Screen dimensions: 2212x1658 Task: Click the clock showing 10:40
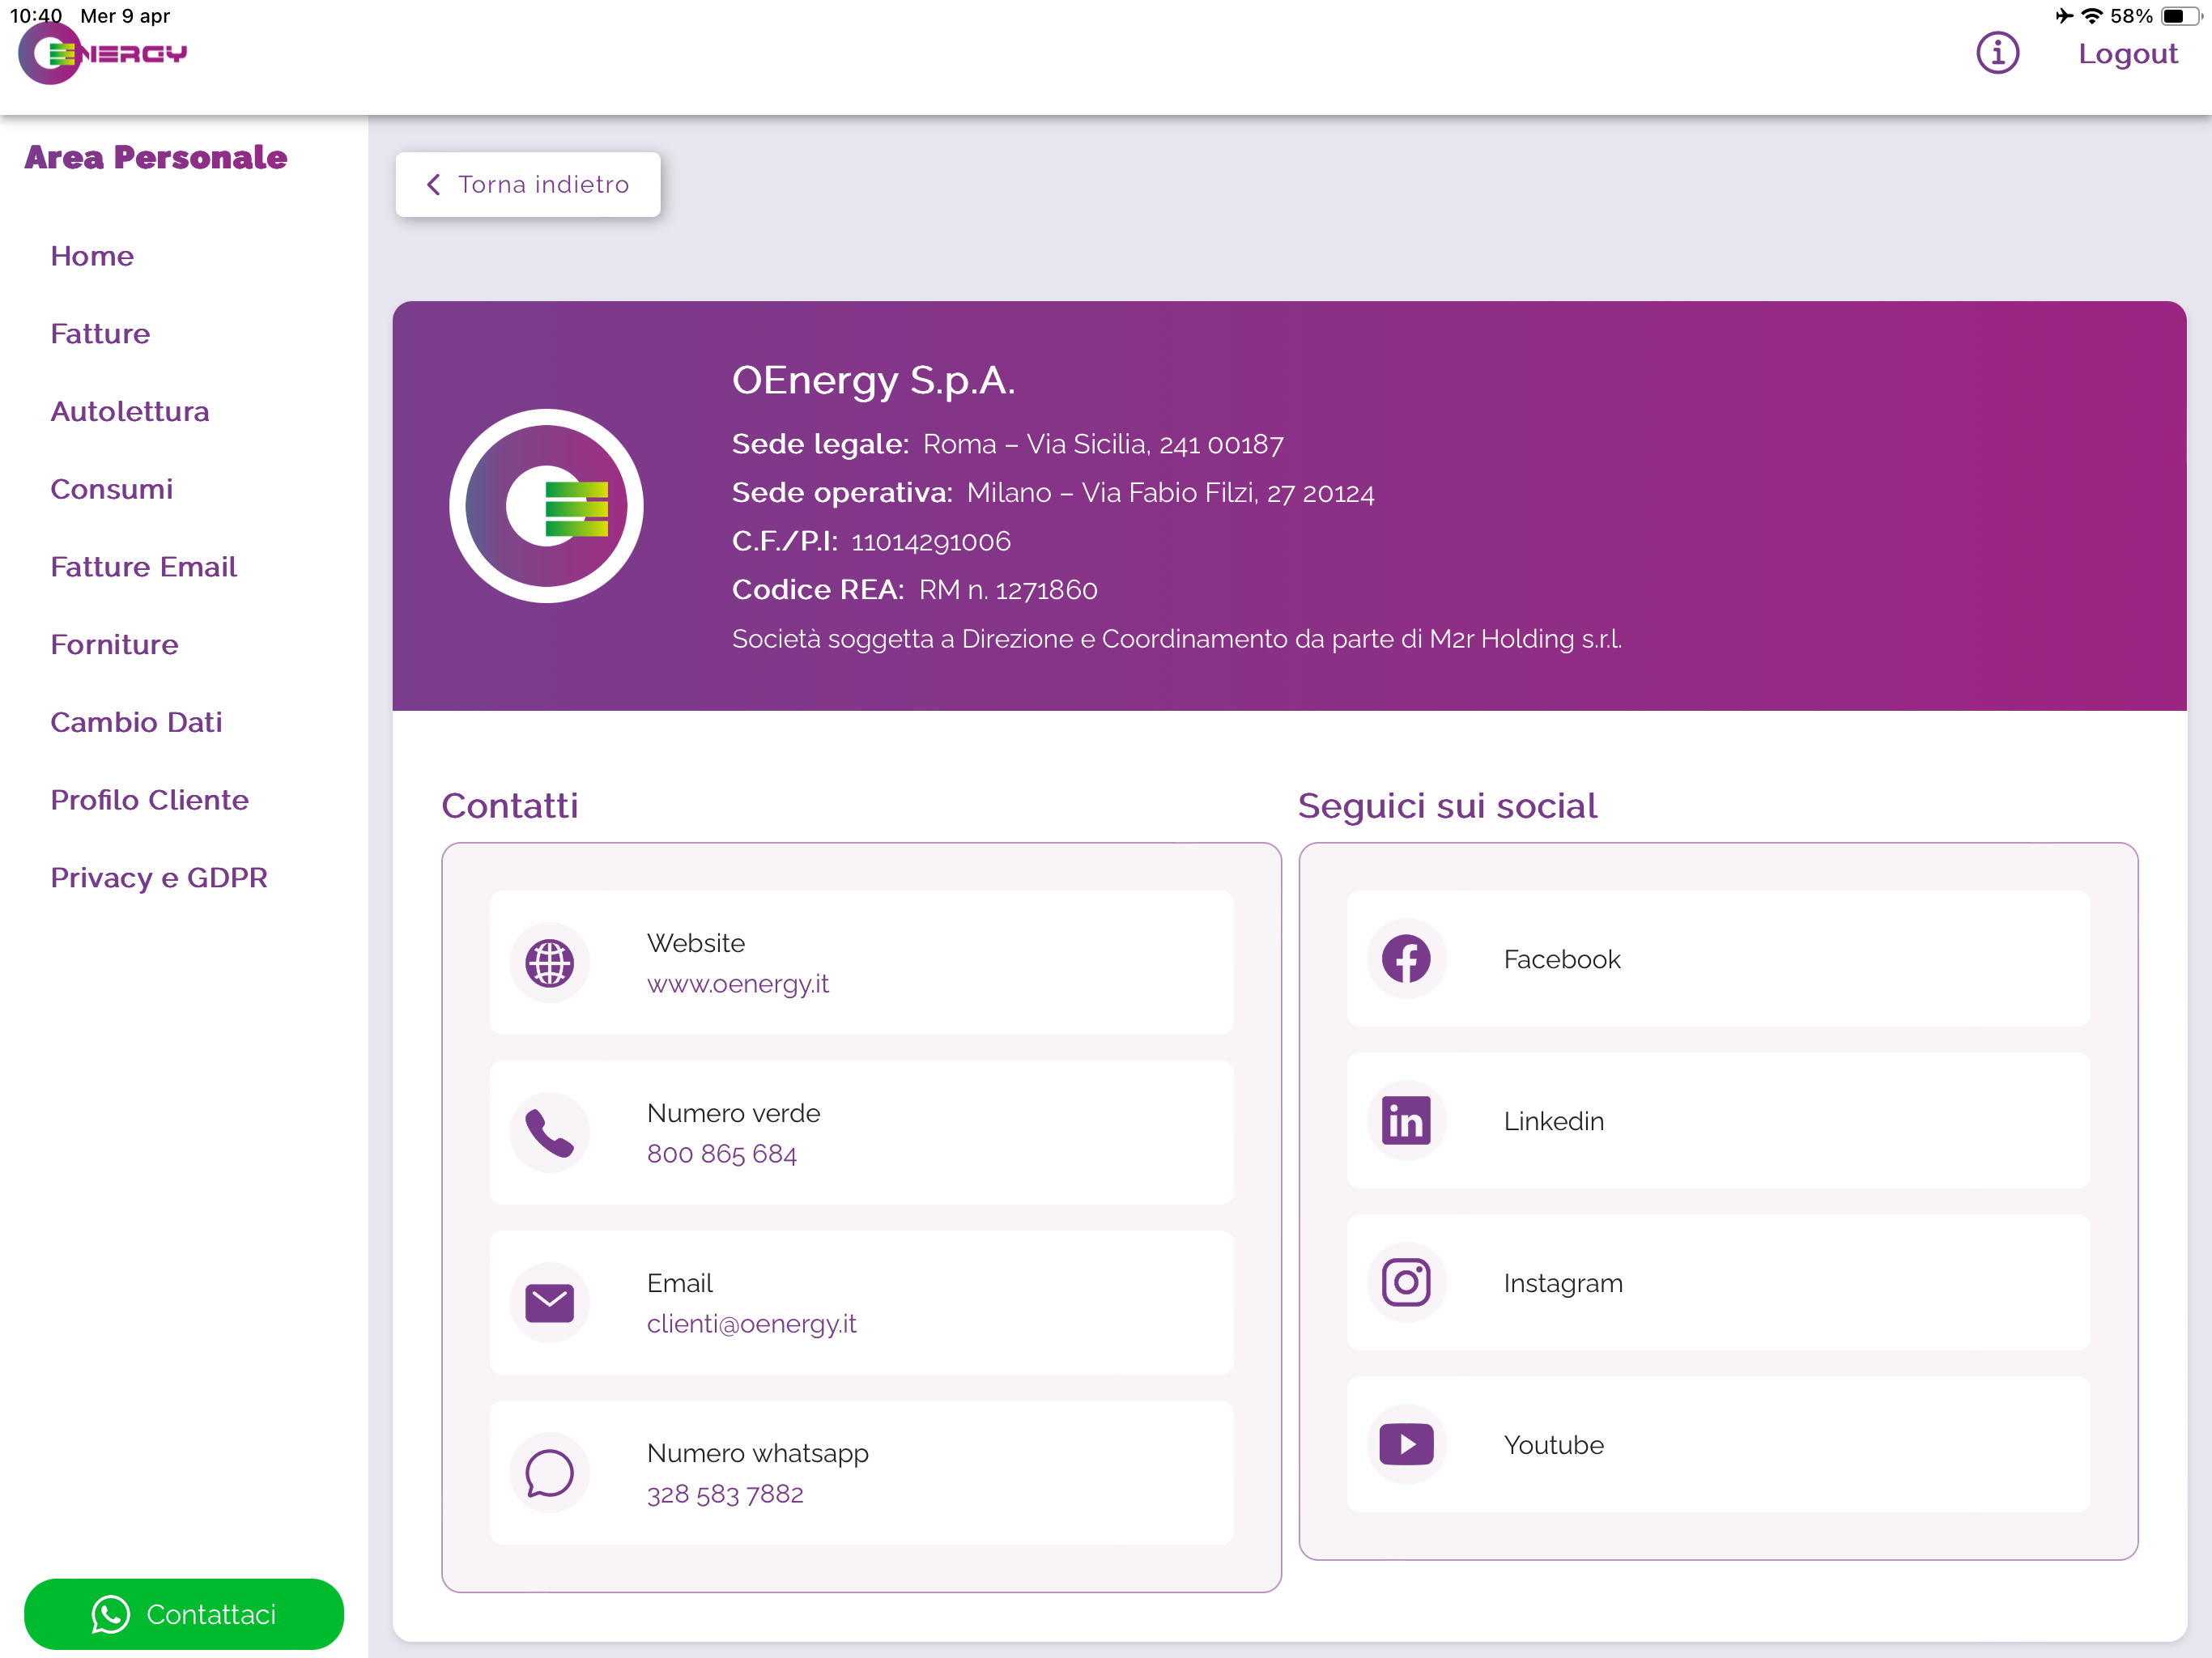click(36, 15)
